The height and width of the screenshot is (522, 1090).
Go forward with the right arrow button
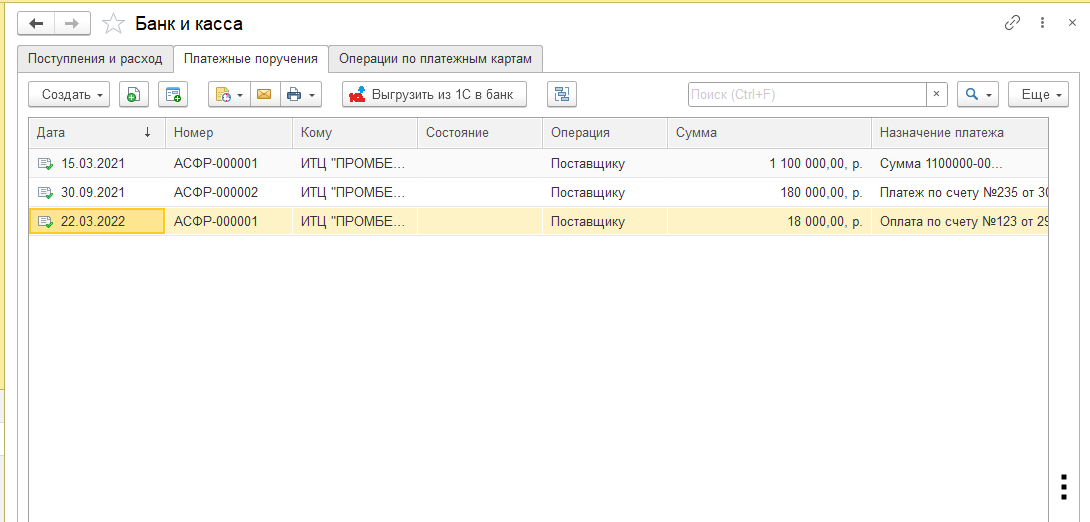click(72, 24)
